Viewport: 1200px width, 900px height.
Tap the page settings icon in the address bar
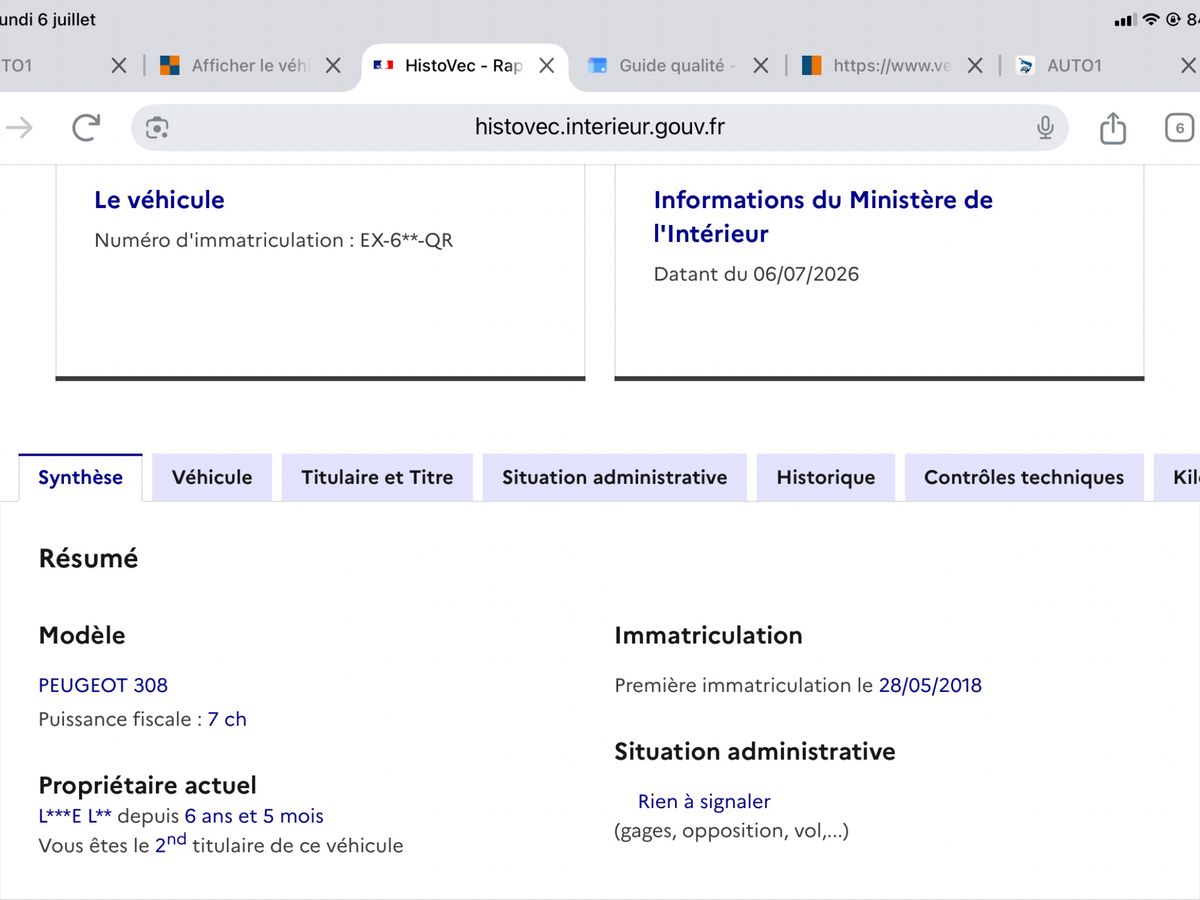coord(157,127)
